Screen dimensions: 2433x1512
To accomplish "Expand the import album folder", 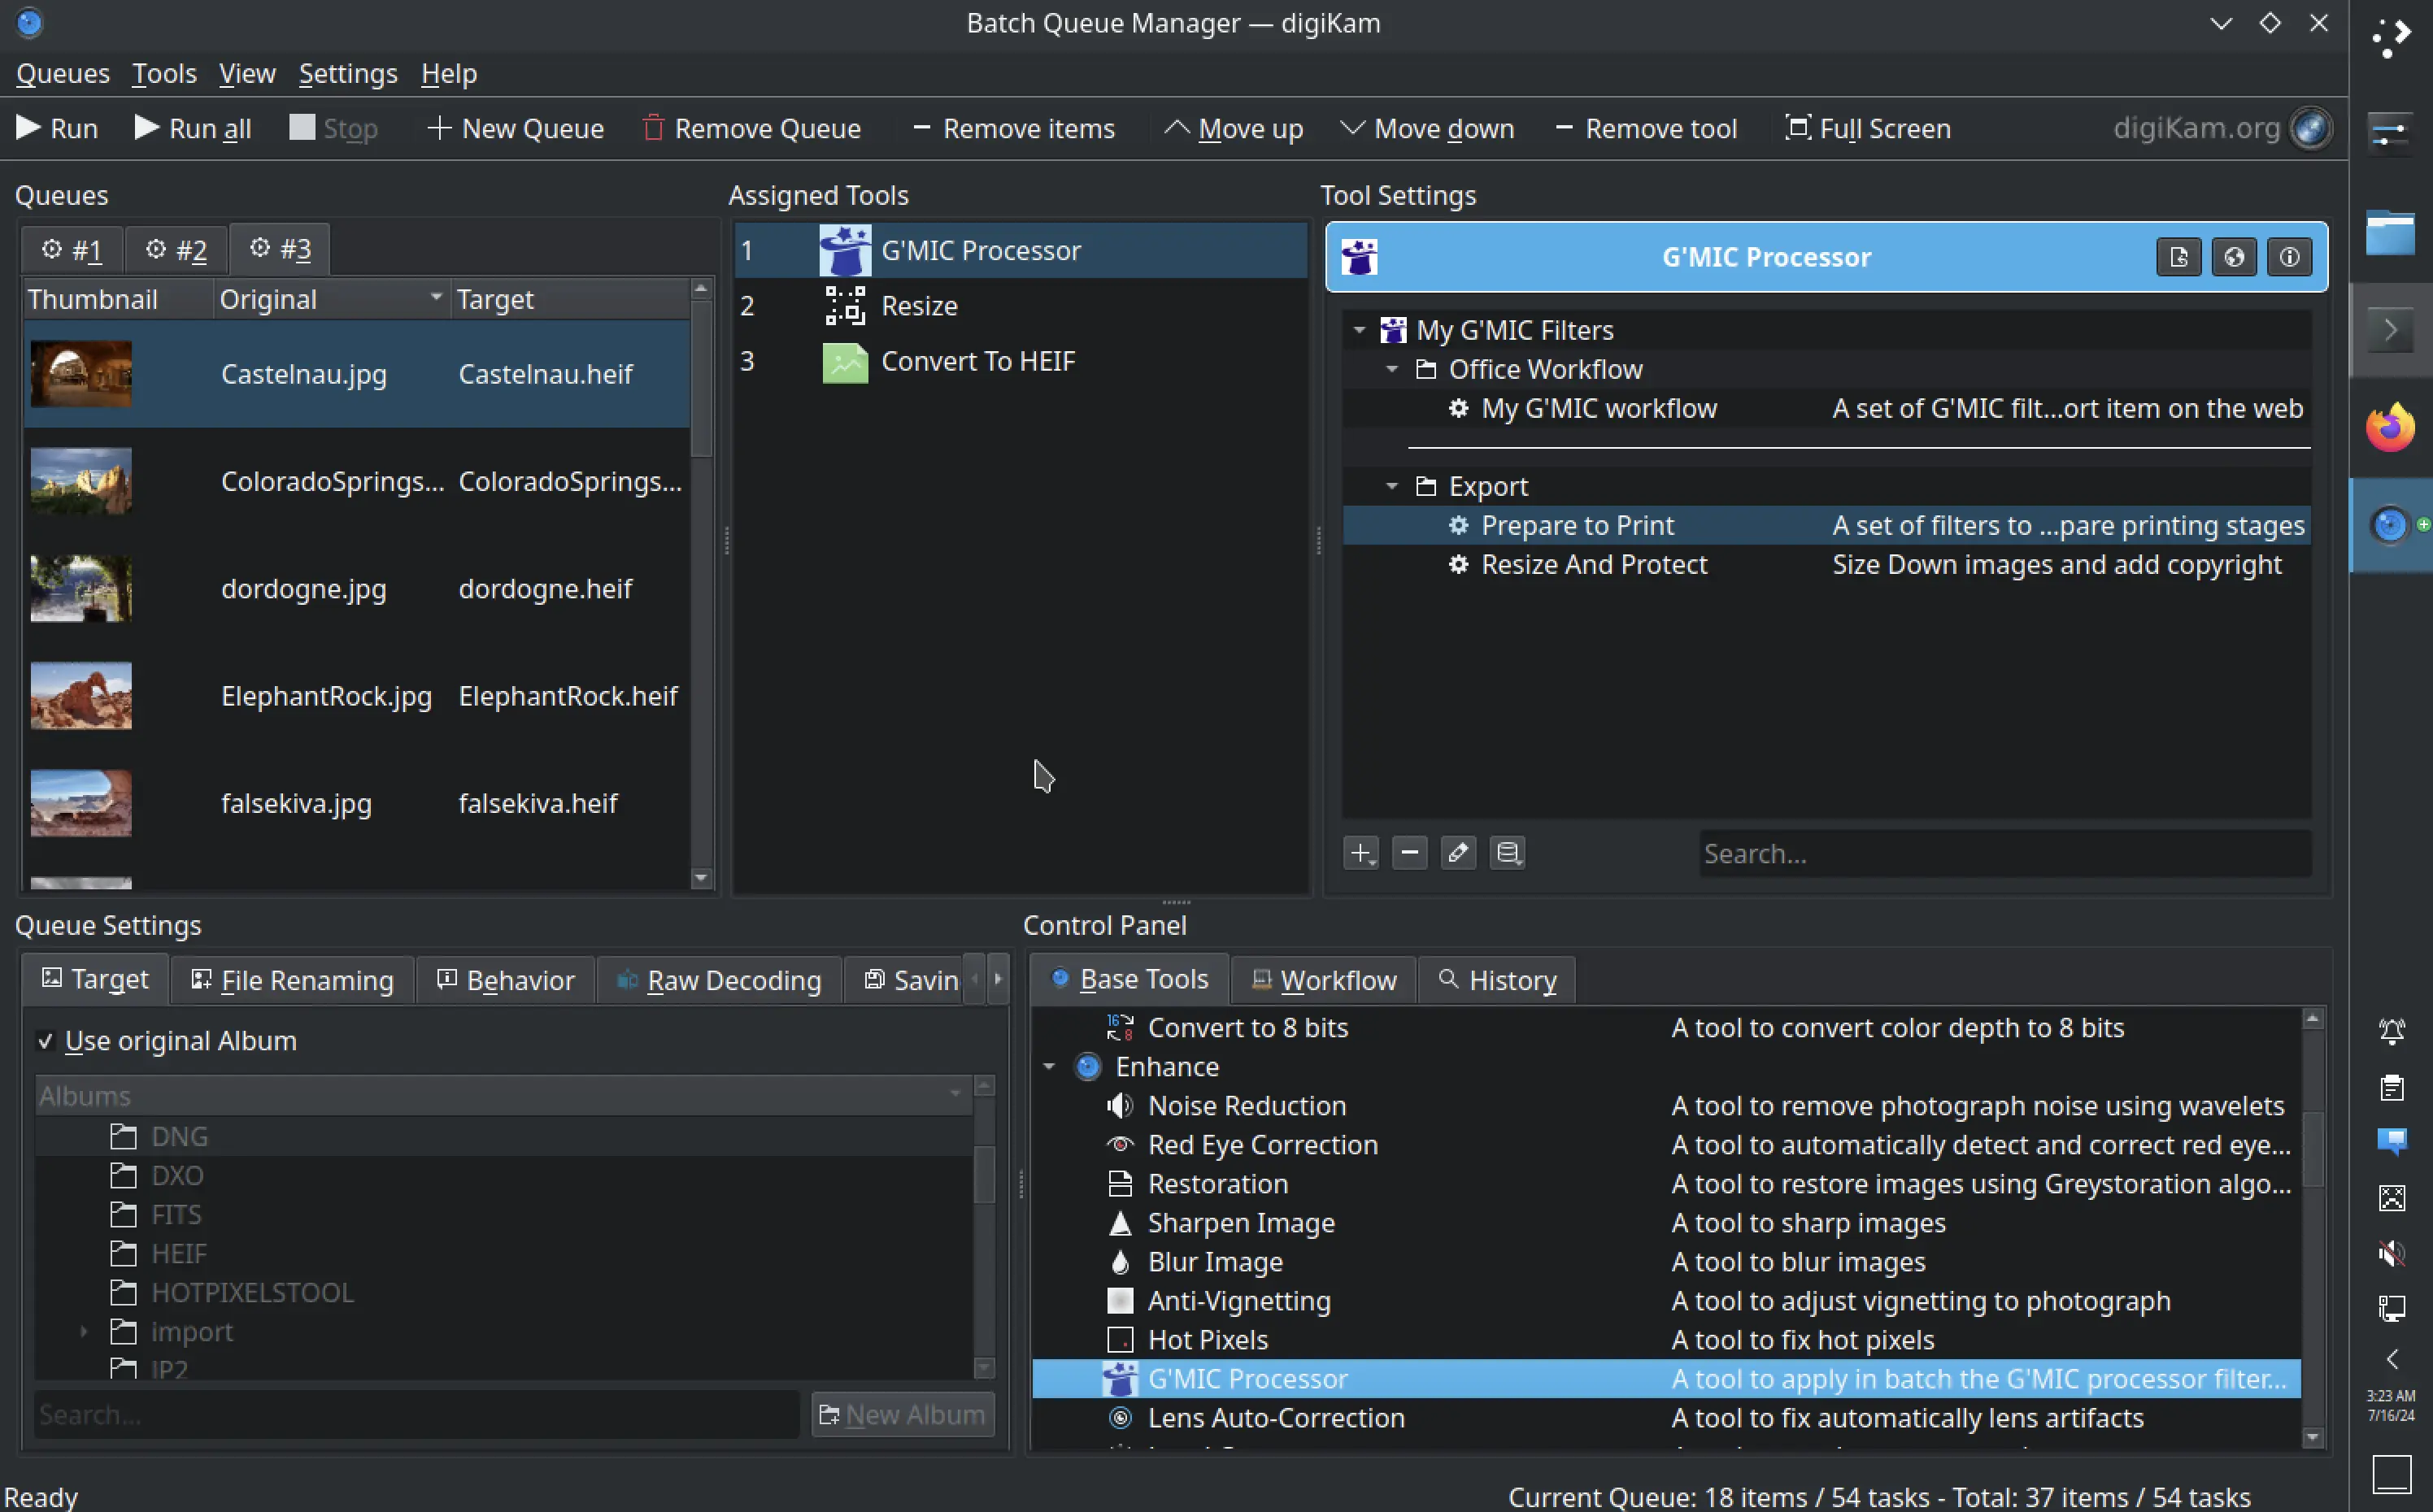I will [84, 1331].
